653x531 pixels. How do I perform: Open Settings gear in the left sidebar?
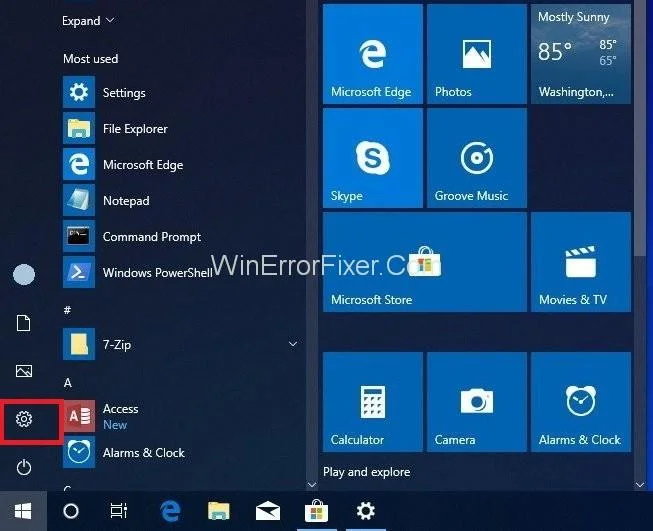[24, 419]
